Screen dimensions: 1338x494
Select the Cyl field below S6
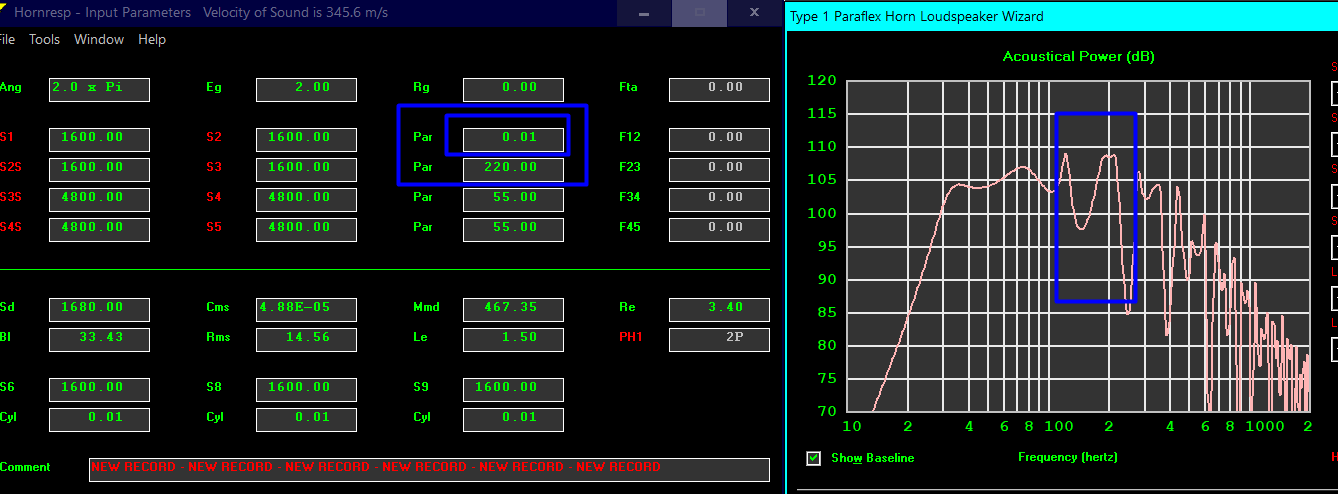[x=99, y=419]
